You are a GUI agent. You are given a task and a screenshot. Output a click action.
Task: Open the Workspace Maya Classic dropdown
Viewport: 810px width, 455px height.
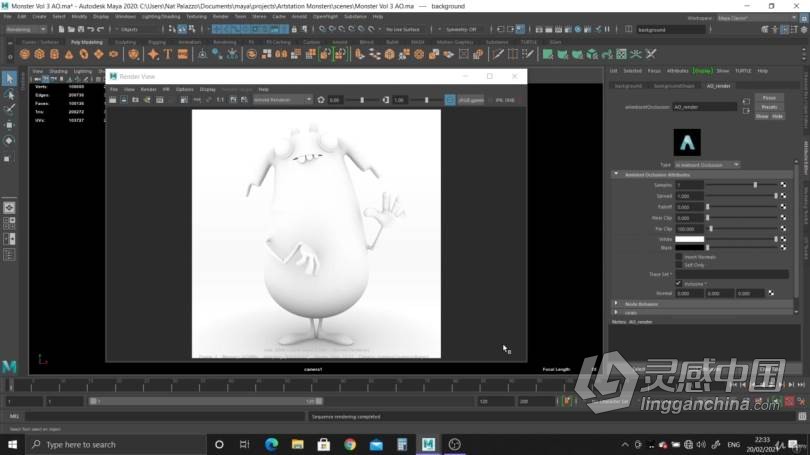(757, 18)
